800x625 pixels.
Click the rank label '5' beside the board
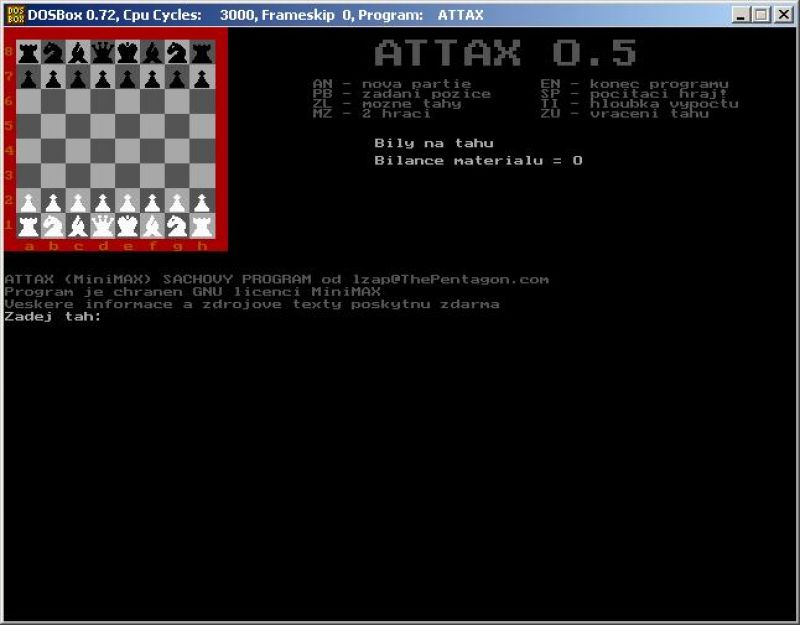(x=9, y=126)
